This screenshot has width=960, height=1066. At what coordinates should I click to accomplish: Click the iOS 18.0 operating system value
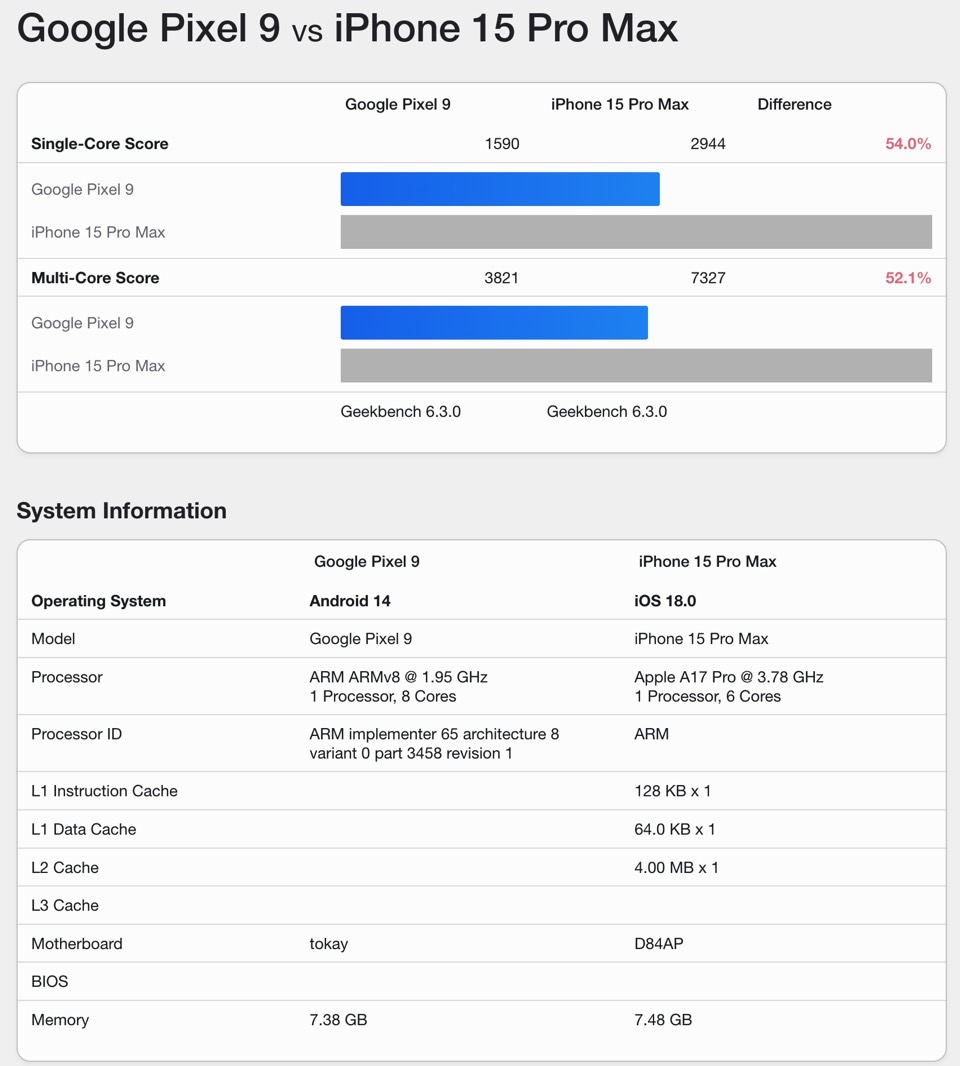(x=665, y=601)
